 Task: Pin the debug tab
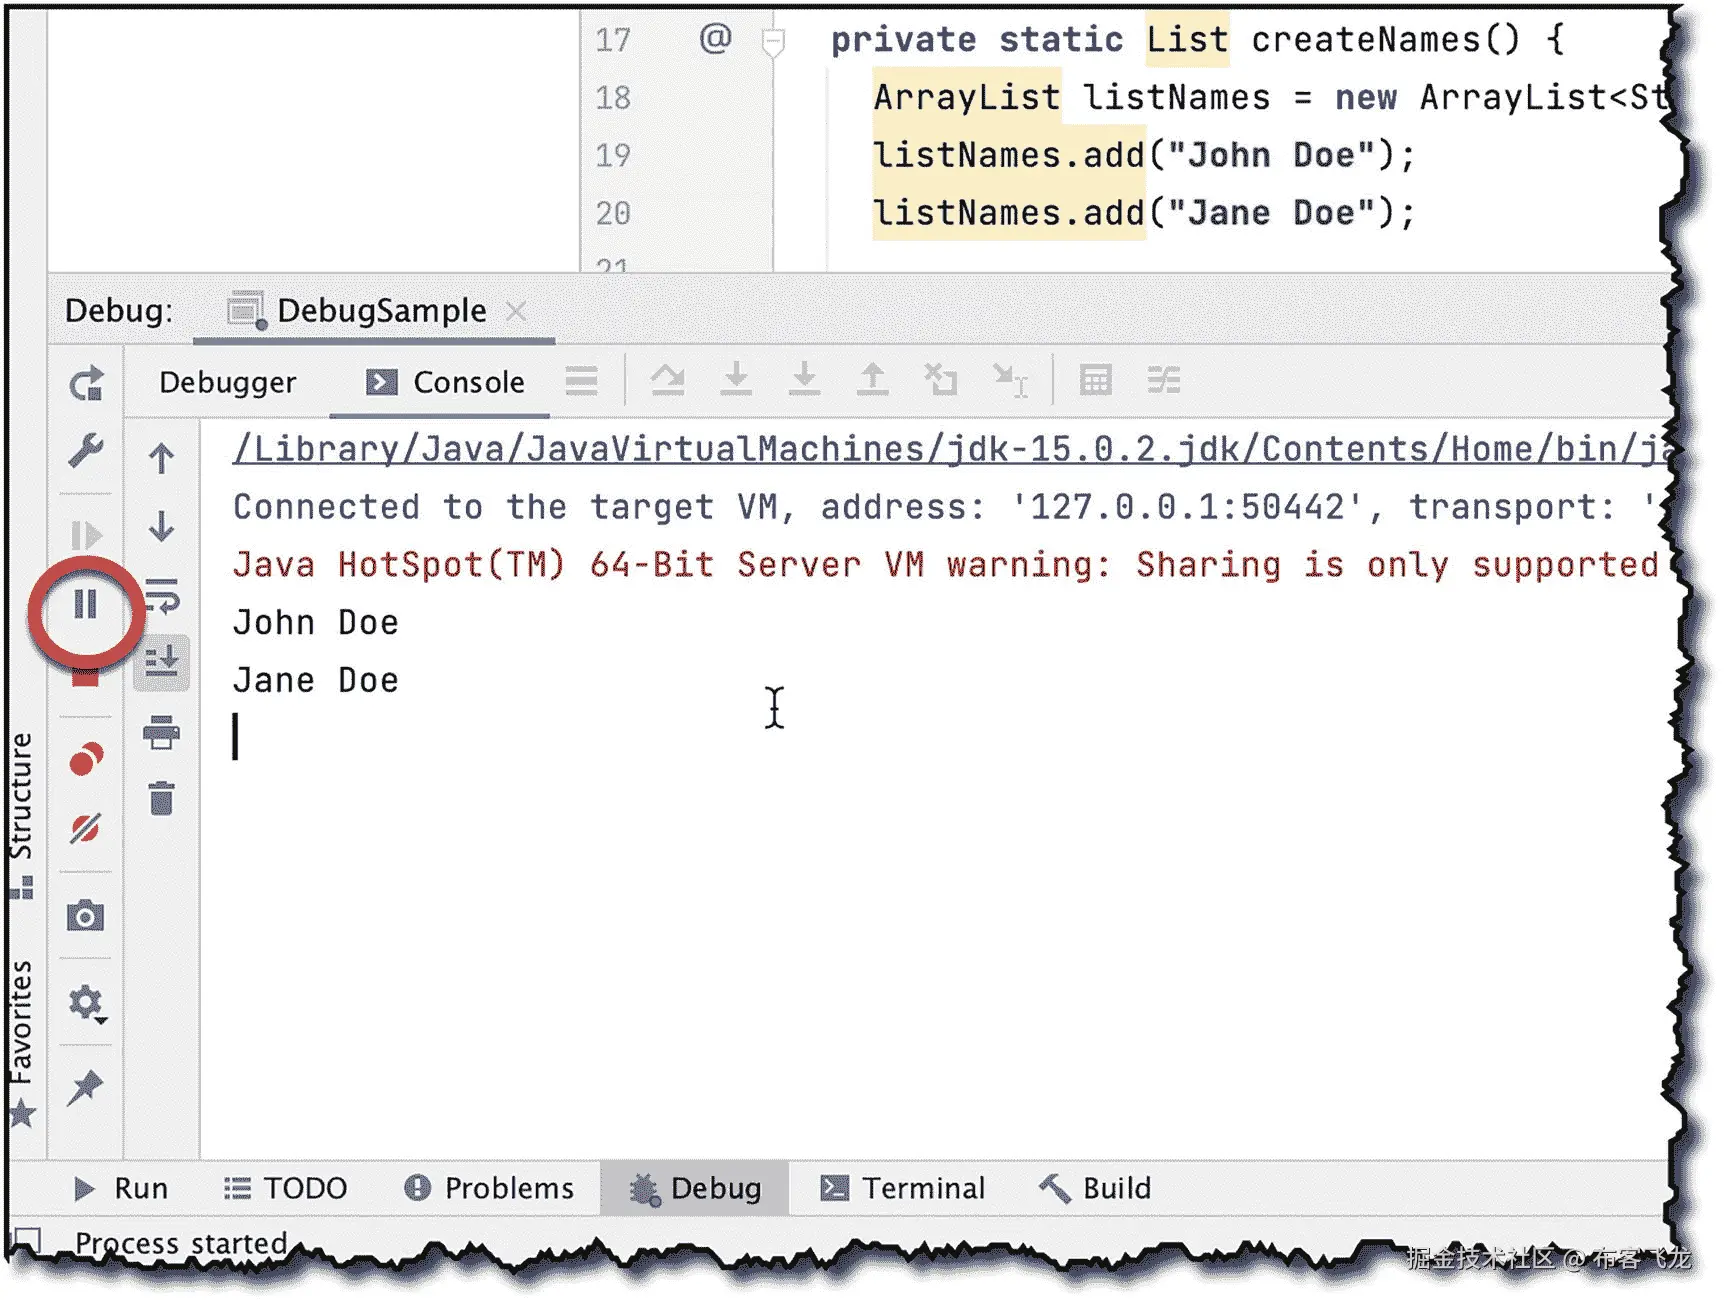point(85,1088)
